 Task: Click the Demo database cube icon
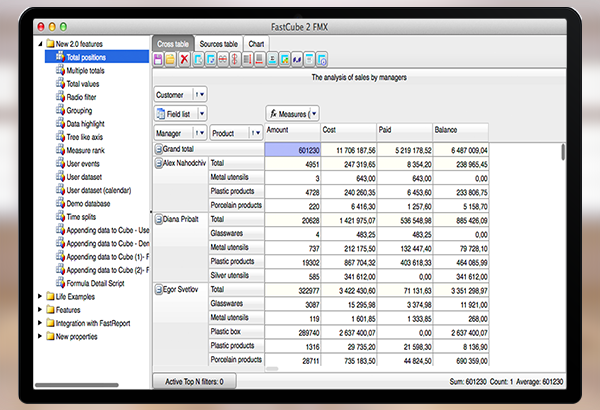coord(58,201)
